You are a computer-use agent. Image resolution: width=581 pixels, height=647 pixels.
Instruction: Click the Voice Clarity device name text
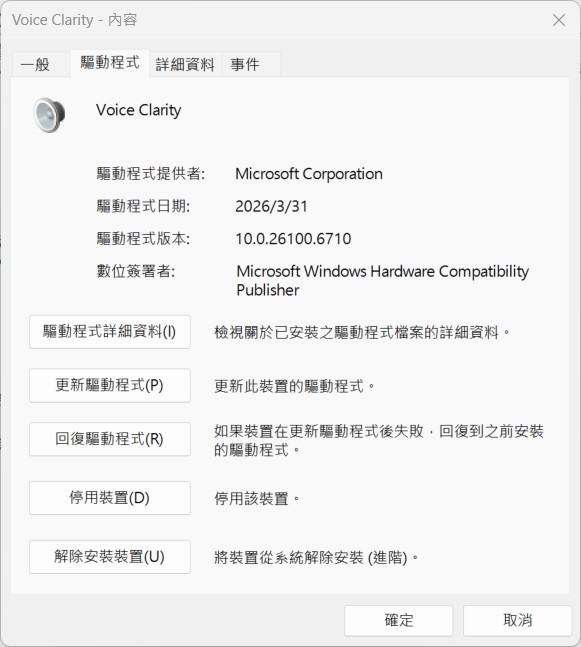point(139,111)
